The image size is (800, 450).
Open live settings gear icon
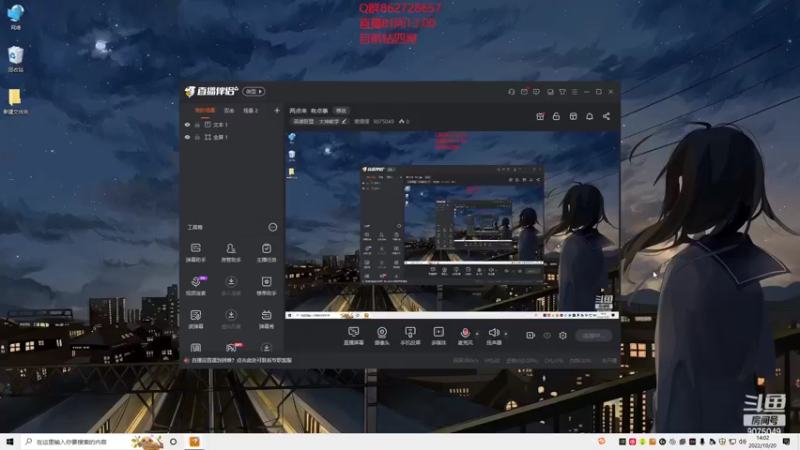563,335
